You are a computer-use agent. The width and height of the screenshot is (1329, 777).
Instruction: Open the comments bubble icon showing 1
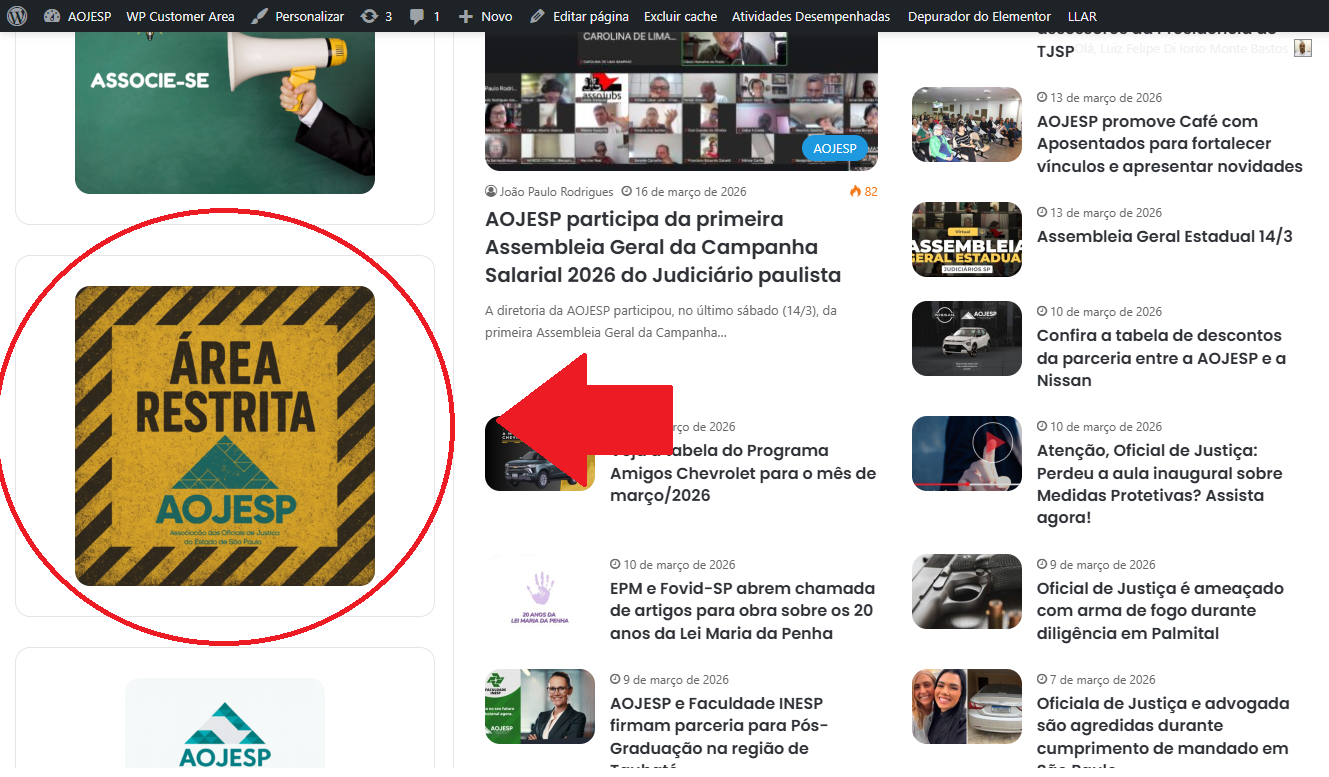click(417, 16)
